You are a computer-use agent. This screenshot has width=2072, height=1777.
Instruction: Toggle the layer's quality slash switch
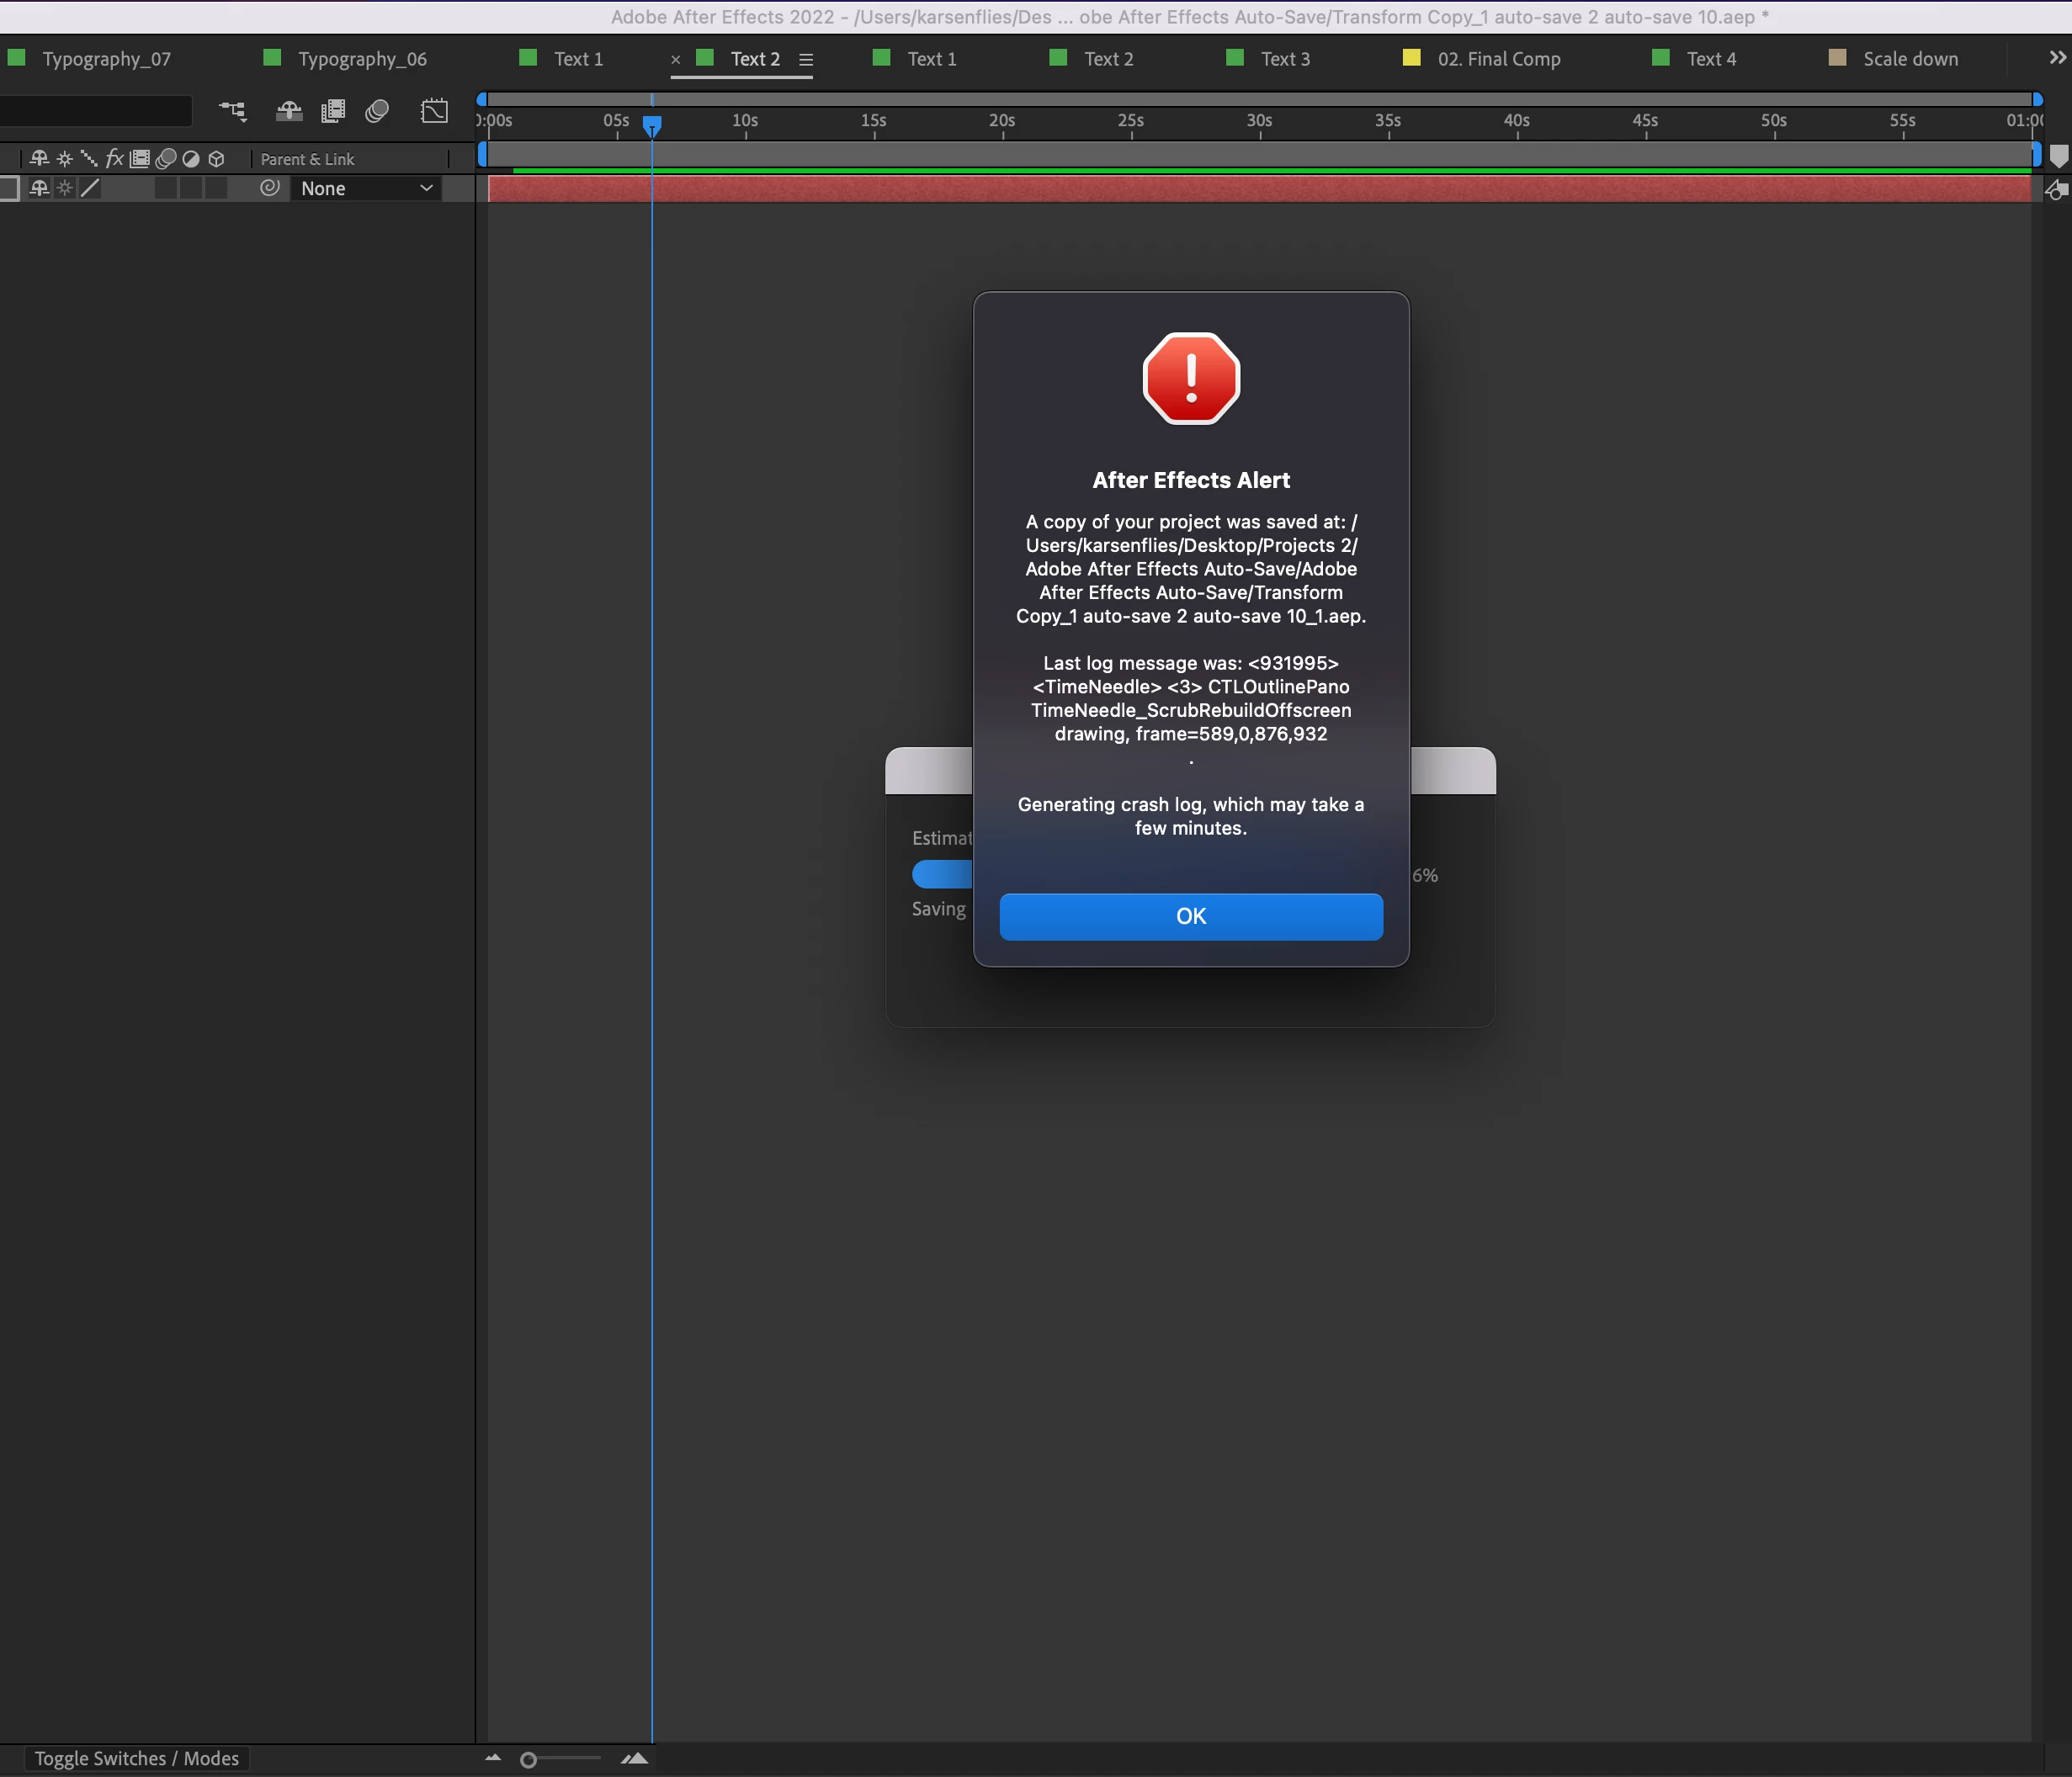click(x=90, y=188)
